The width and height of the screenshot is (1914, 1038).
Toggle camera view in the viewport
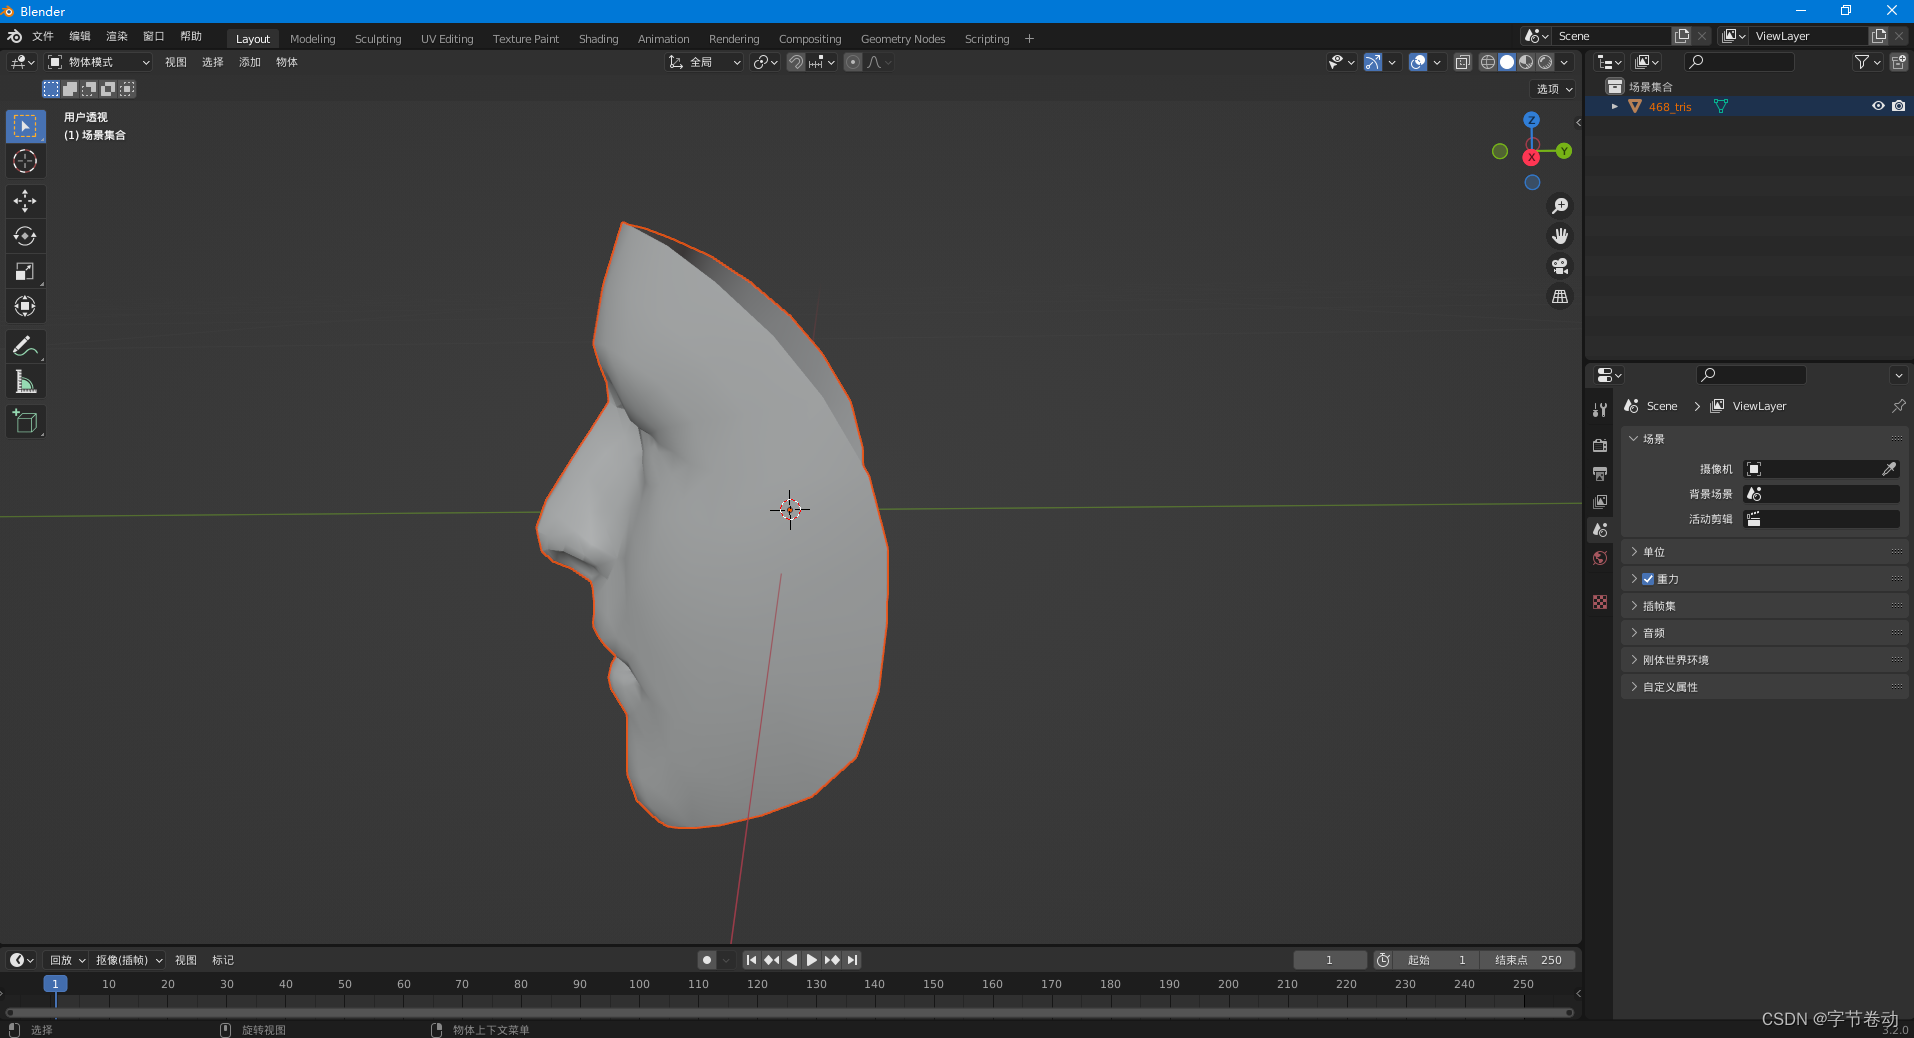click(x=1560, y=266)
